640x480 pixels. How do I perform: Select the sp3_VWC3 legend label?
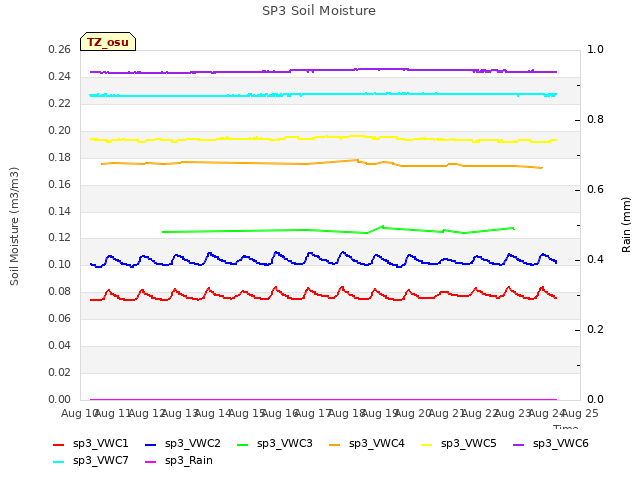pos(284,444)
